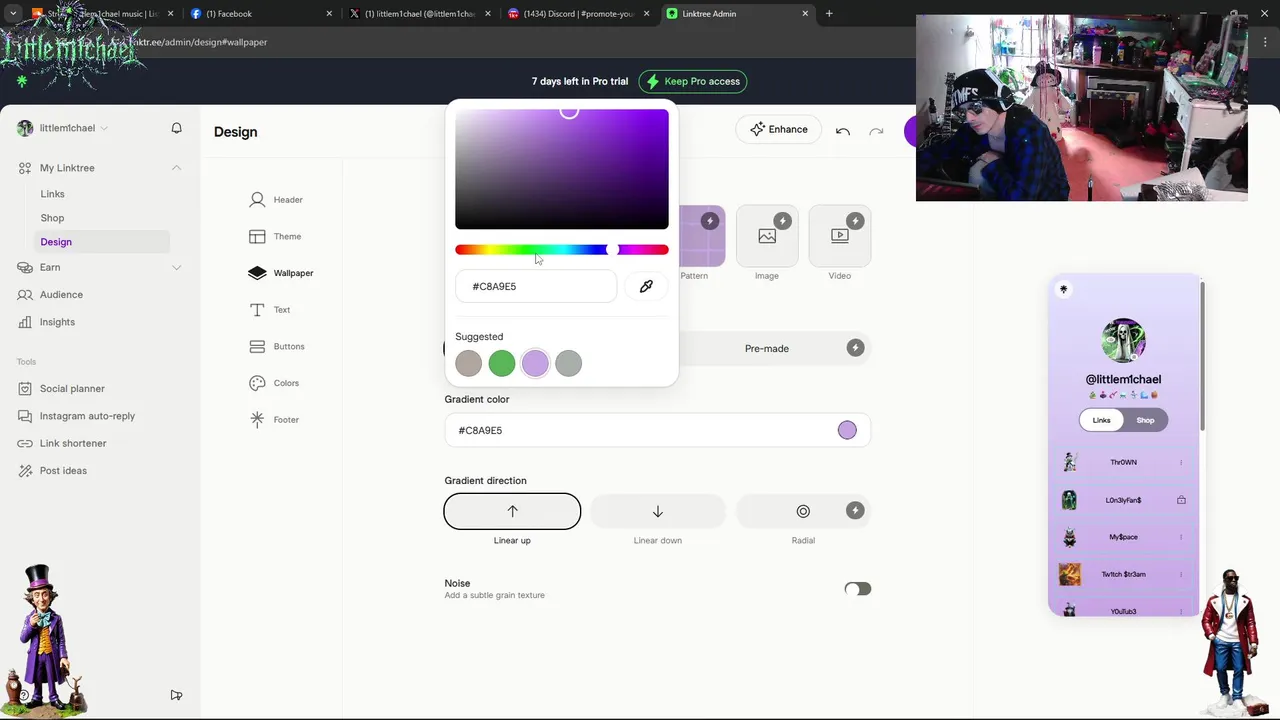Switch to the Linktree Admin tab

coord(740,14)
